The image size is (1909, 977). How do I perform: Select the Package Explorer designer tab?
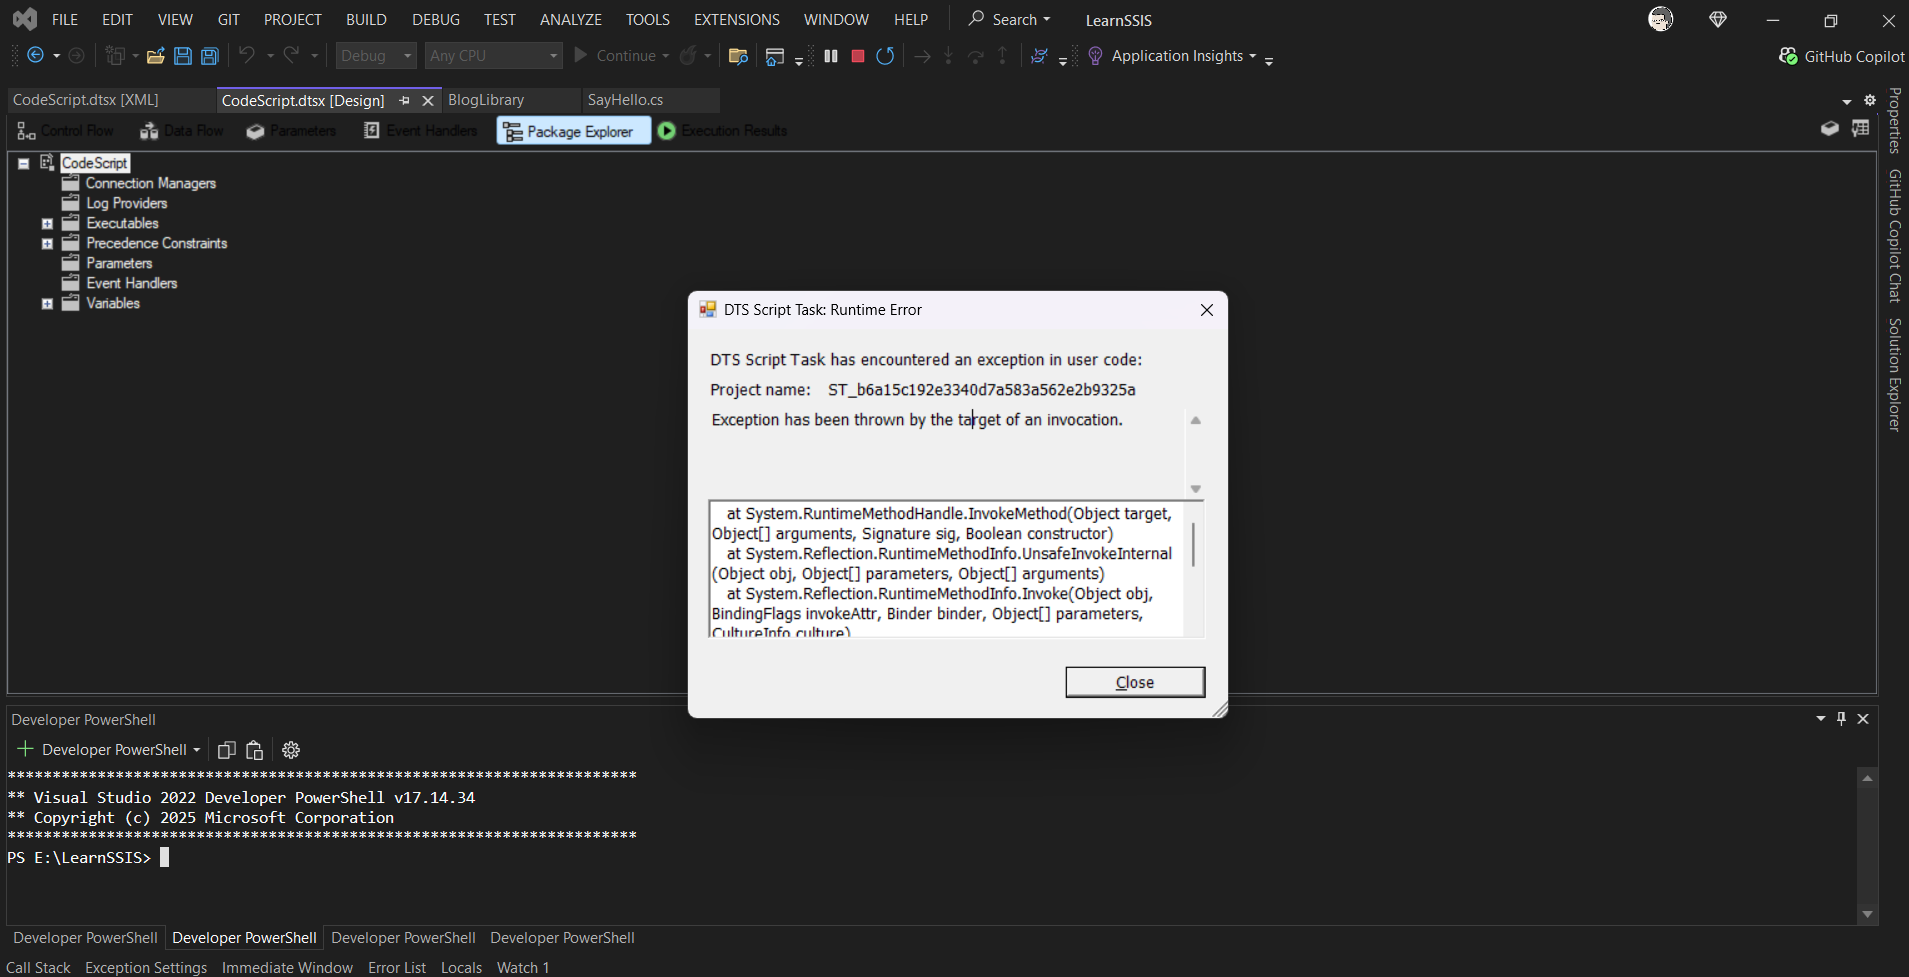573,131
